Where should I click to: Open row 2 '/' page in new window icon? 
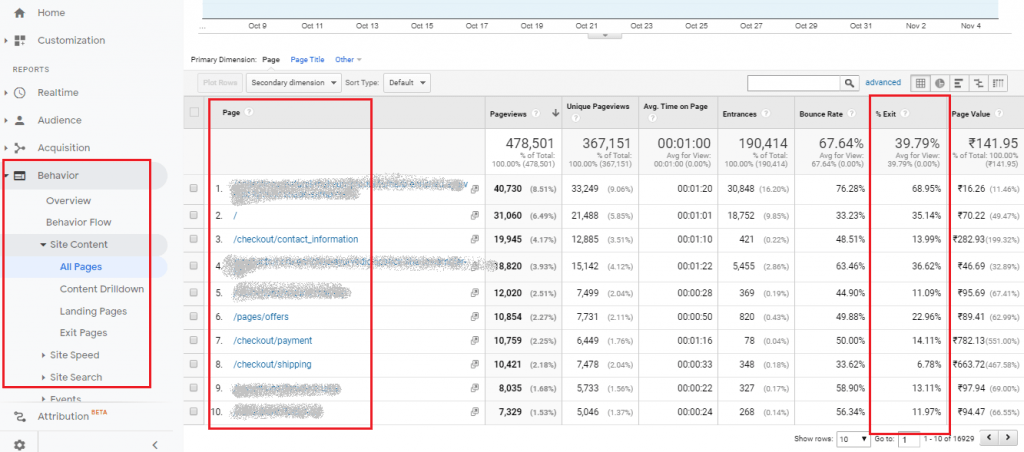coord(475,216)
